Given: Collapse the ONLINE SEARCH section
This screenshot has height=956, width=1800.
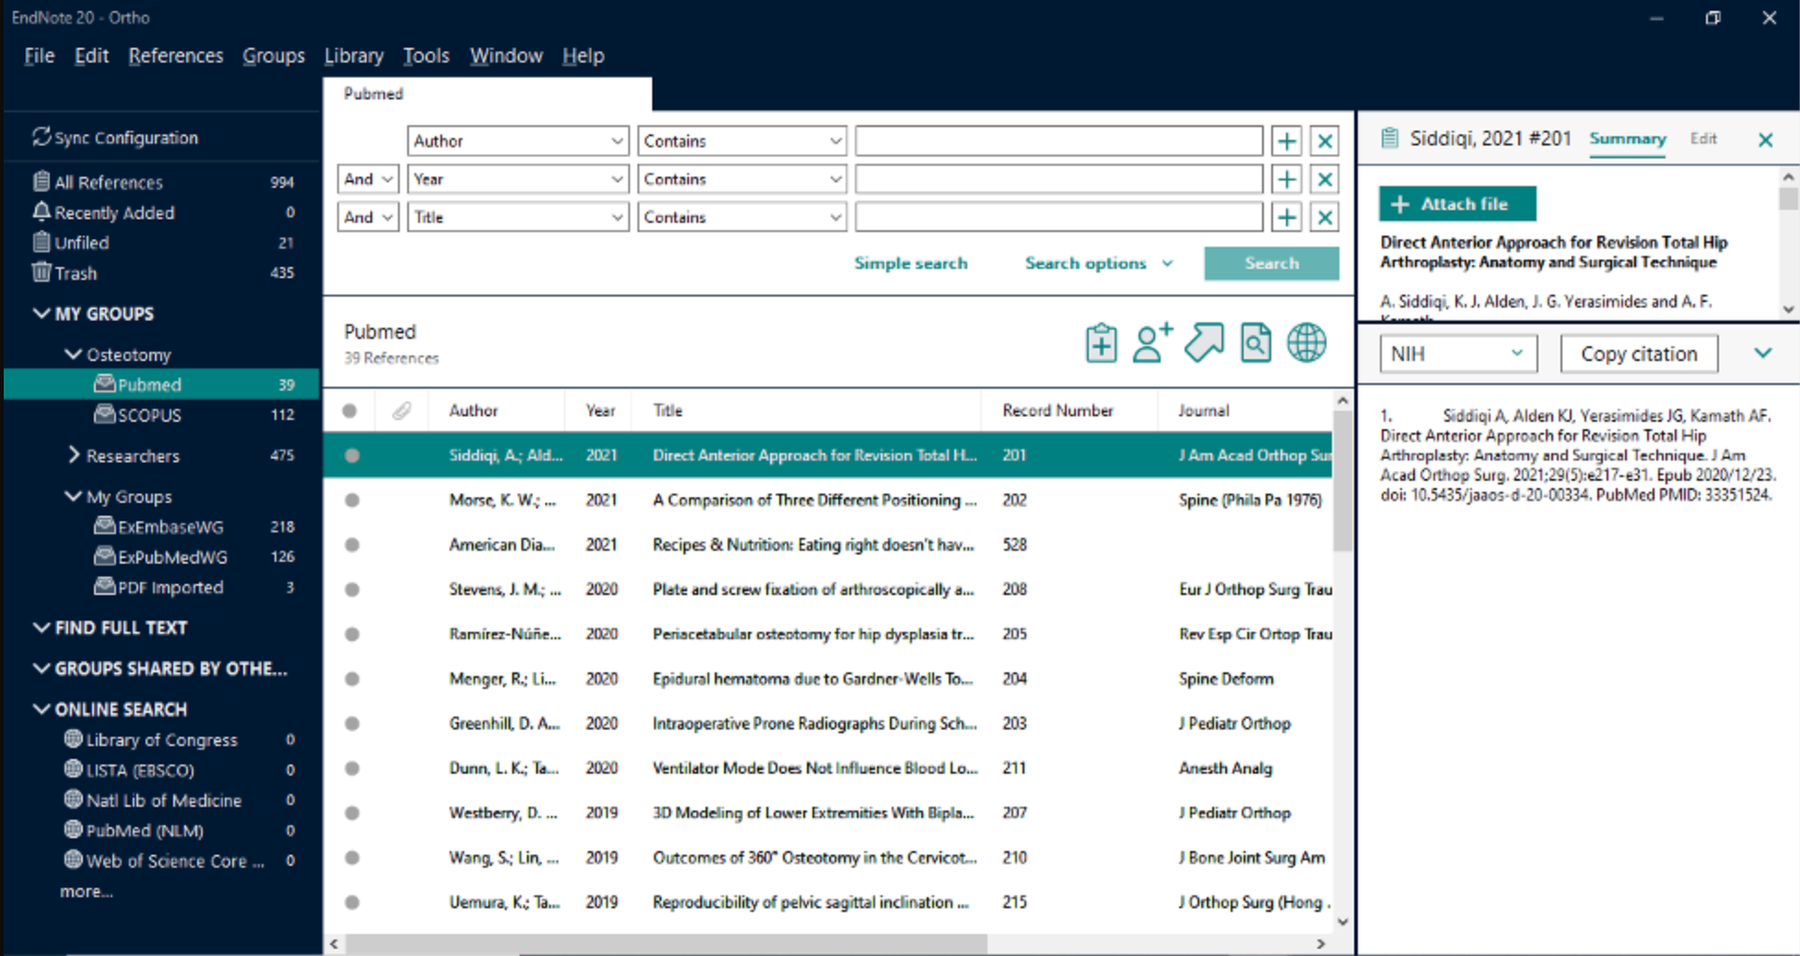Looking at the screenshot, I should click(41, 709).
